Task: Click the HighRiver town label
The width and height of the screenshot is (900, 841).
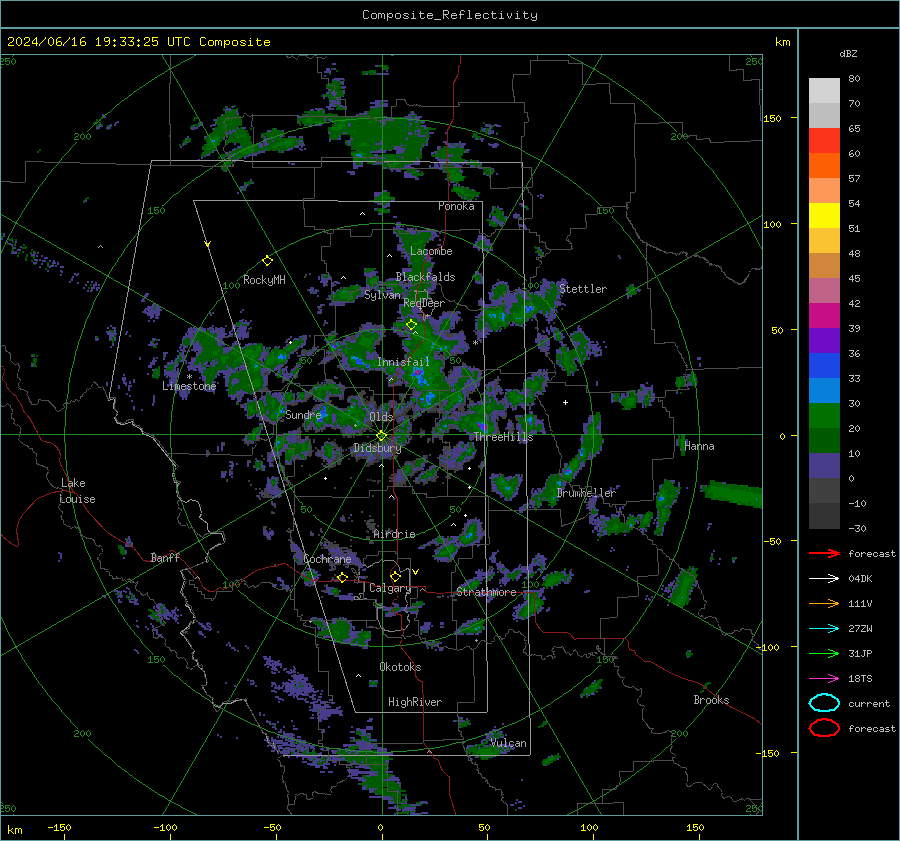Action: coord(415,702)
